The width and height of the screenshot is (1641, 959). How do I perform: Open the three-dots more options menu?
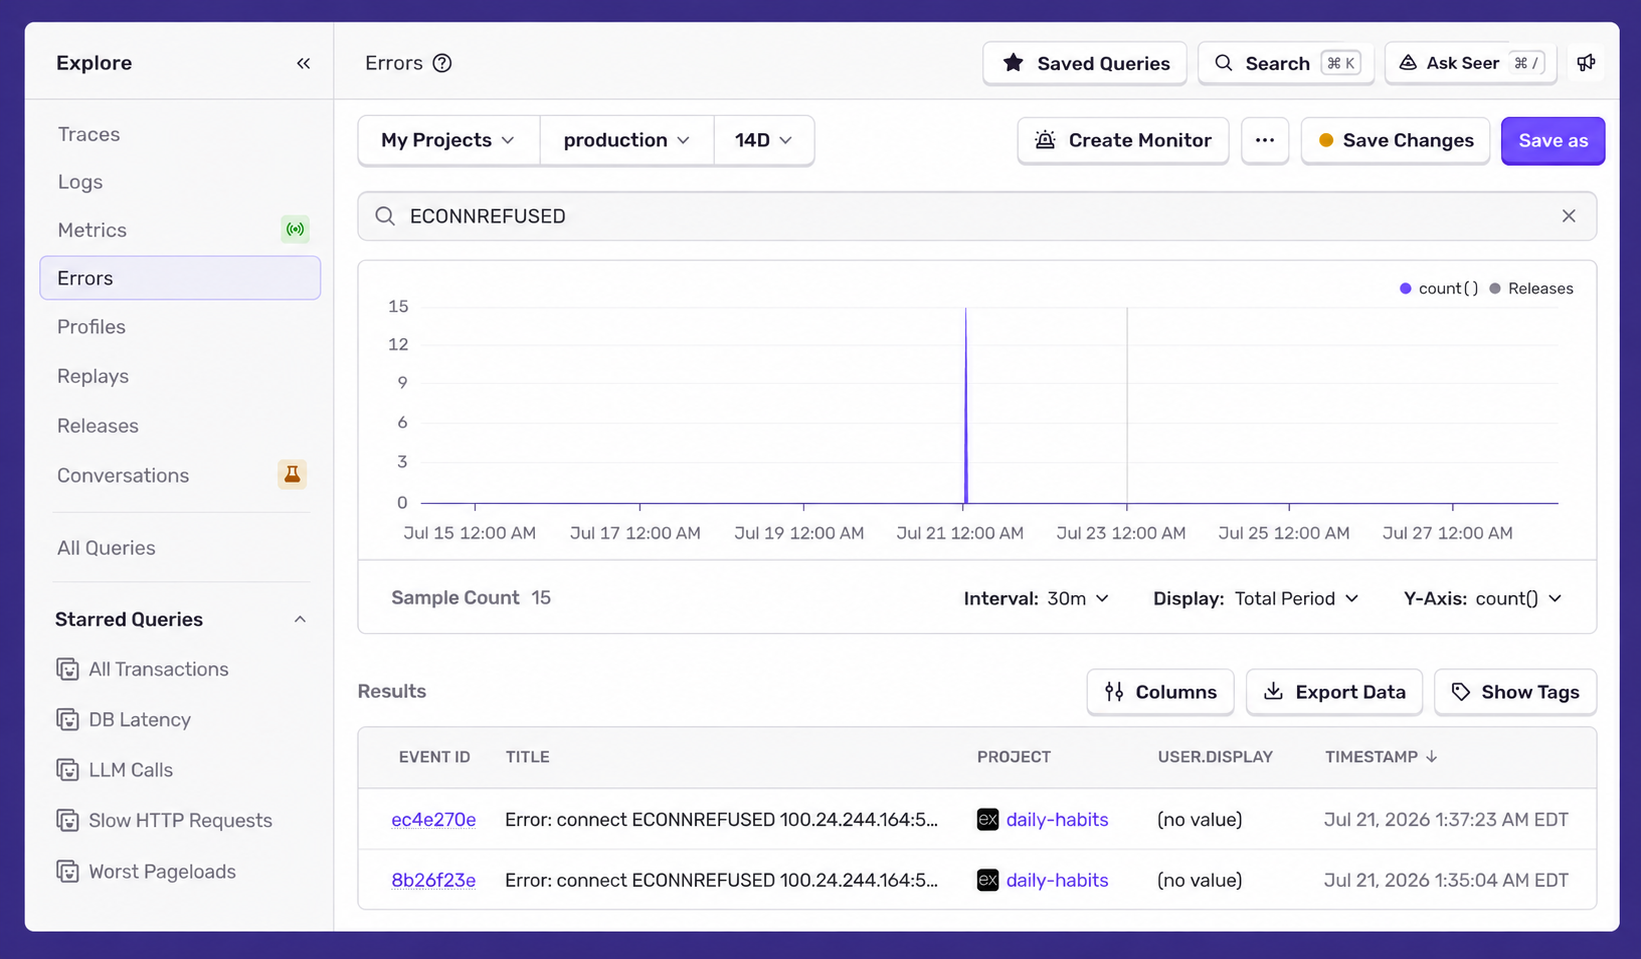[x=1265, y=140]
